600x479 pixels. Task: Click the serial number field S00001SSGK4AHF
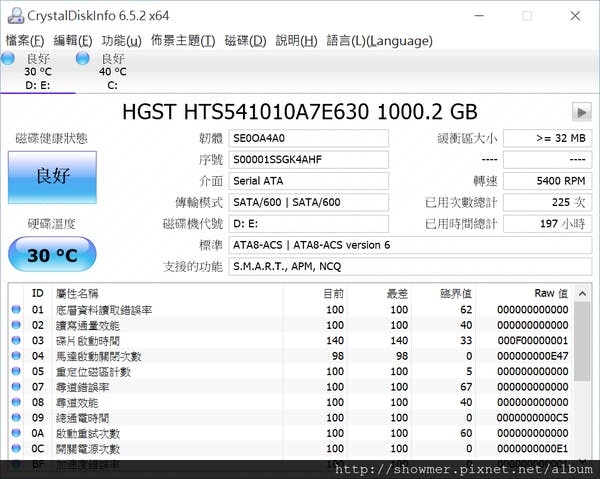308,160
